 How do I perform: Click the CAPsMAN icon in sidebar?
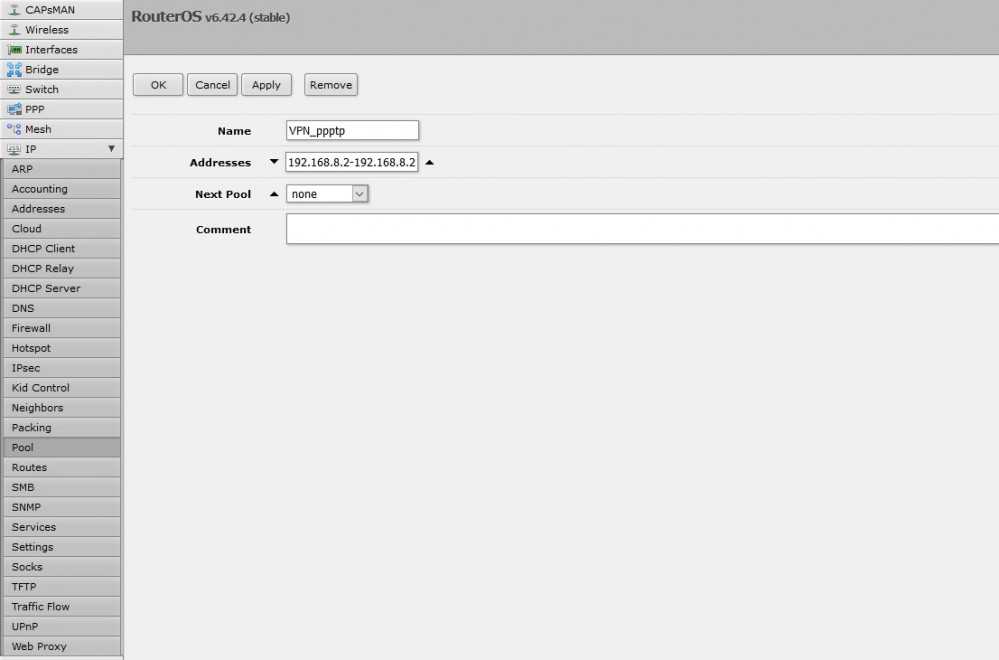point(14,10)
